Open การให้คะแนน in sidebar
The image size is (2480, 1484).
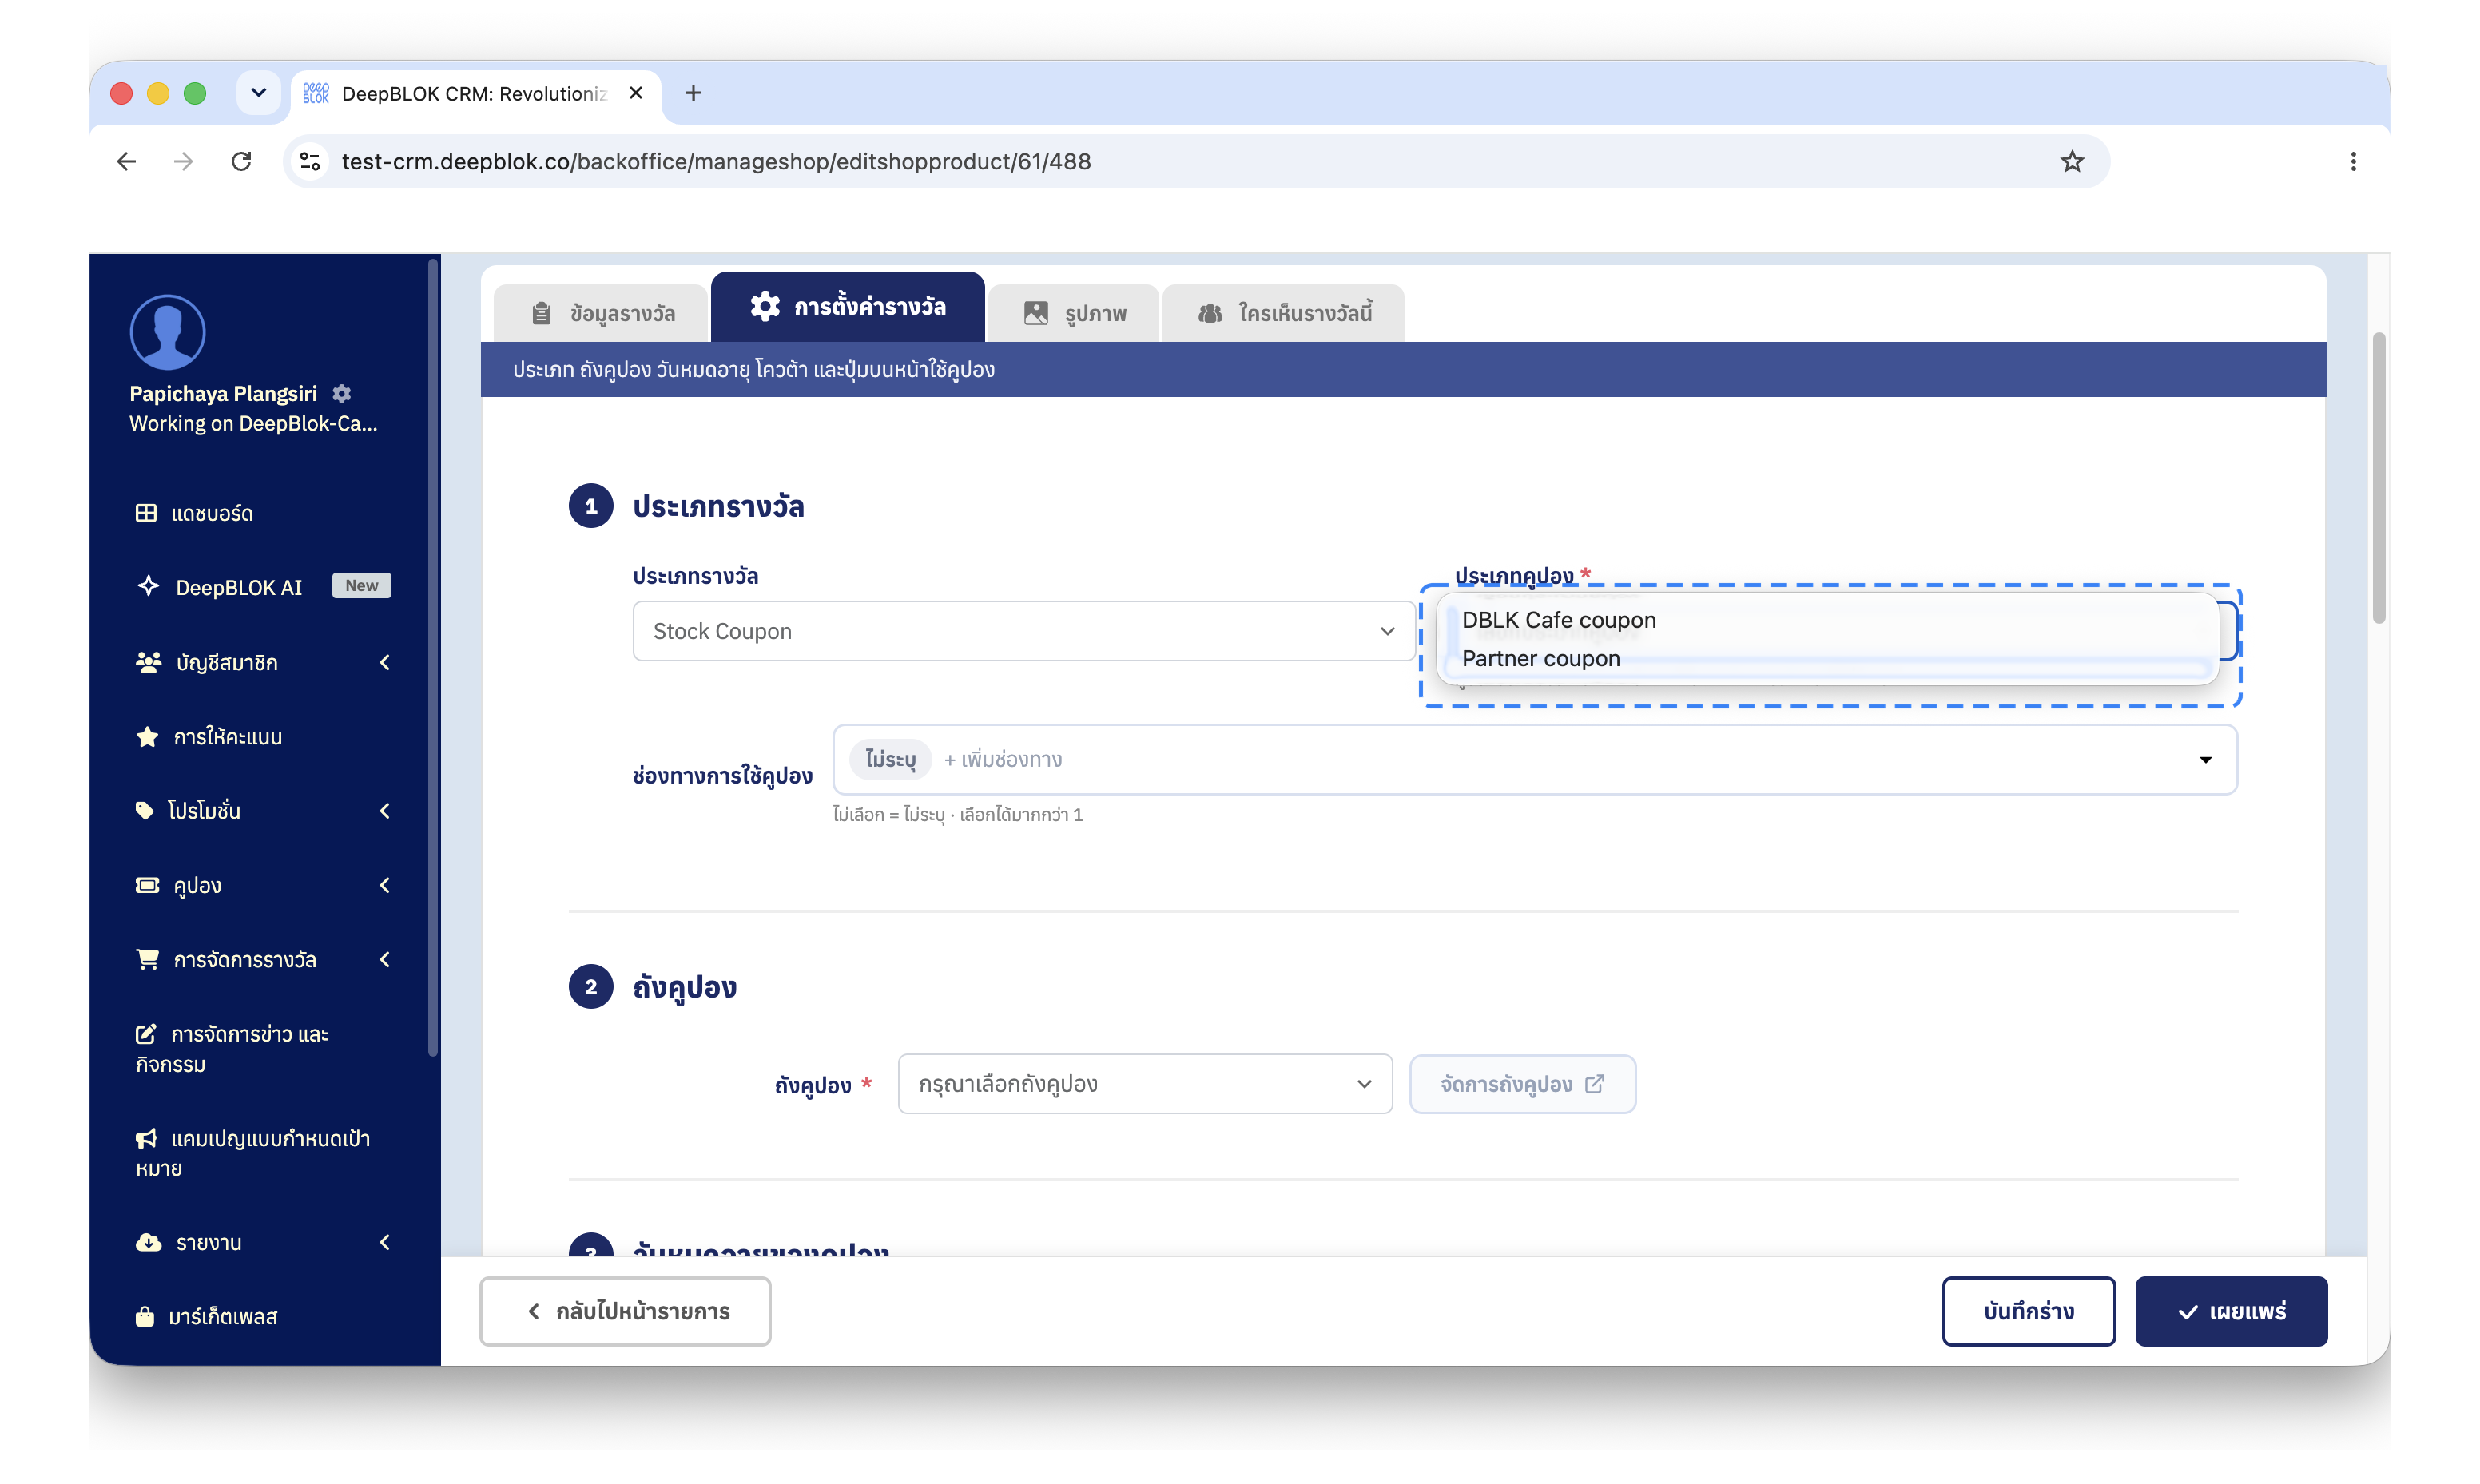228,737
